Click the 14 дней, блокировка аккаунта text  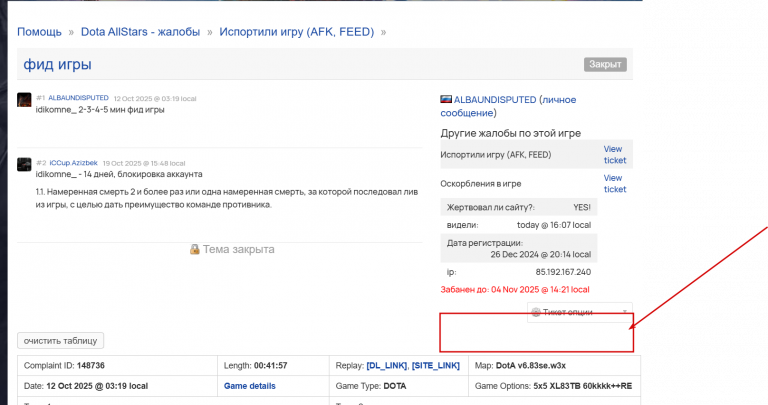click(143, 174)
